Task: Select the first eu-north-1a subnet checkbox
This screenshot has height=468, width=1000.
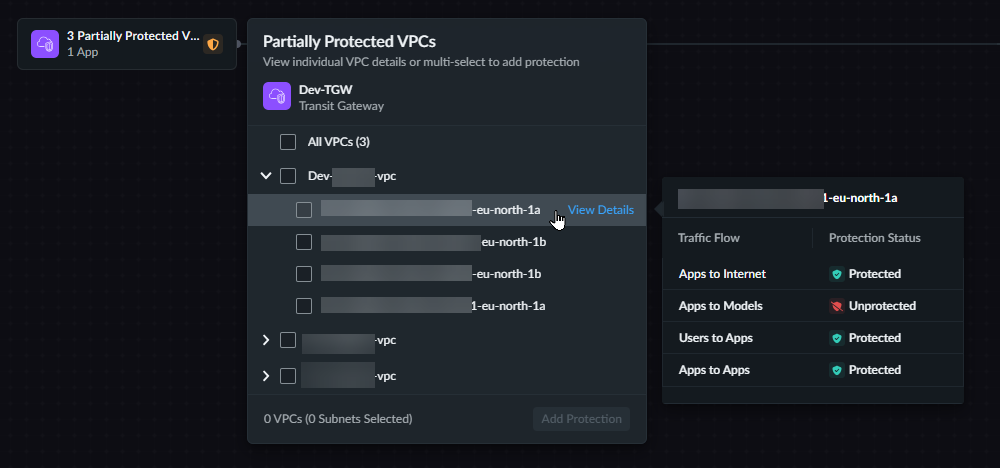Action: (304, 210)
